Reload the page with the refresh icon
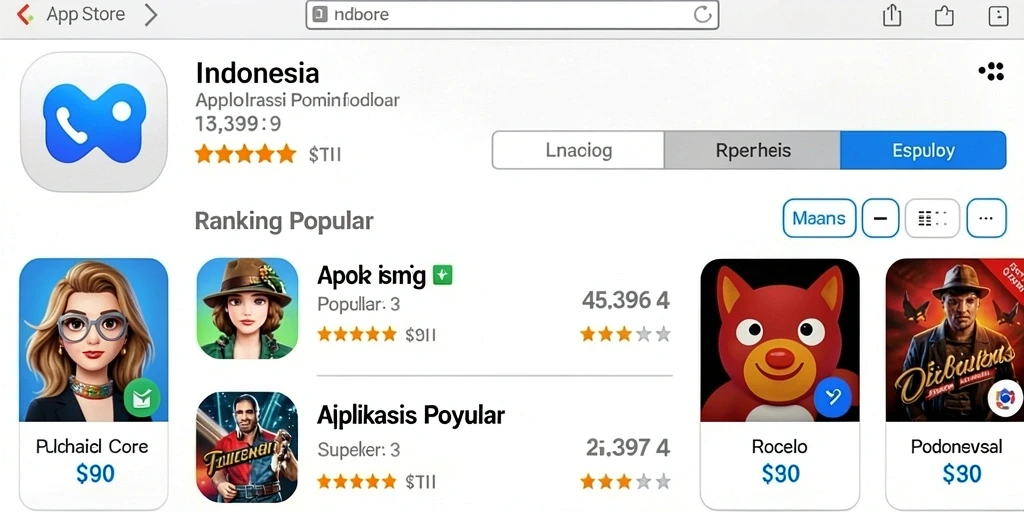The height and width of the screenshot is (512, 1024). click(x=703, y=14)
